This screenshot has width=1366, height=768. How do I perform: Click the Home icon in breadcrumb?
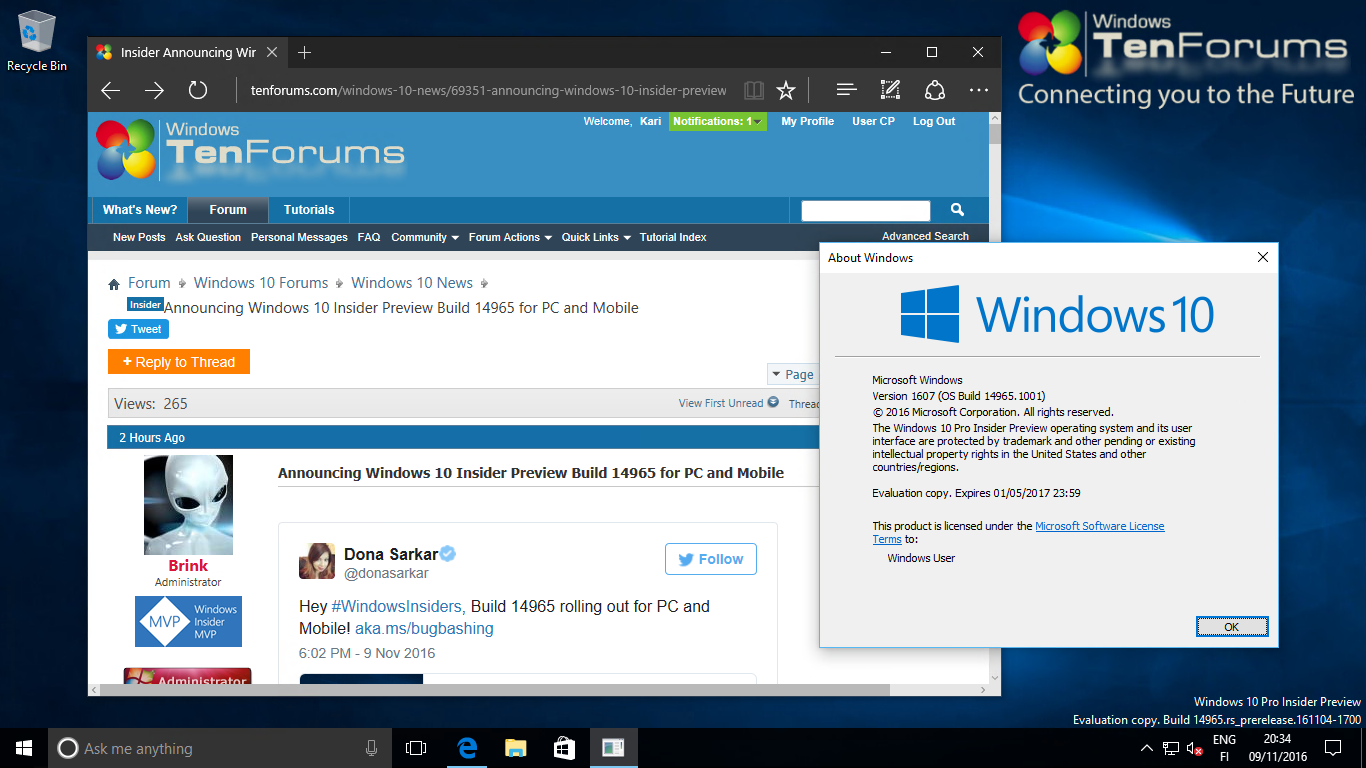coord(115,284)
